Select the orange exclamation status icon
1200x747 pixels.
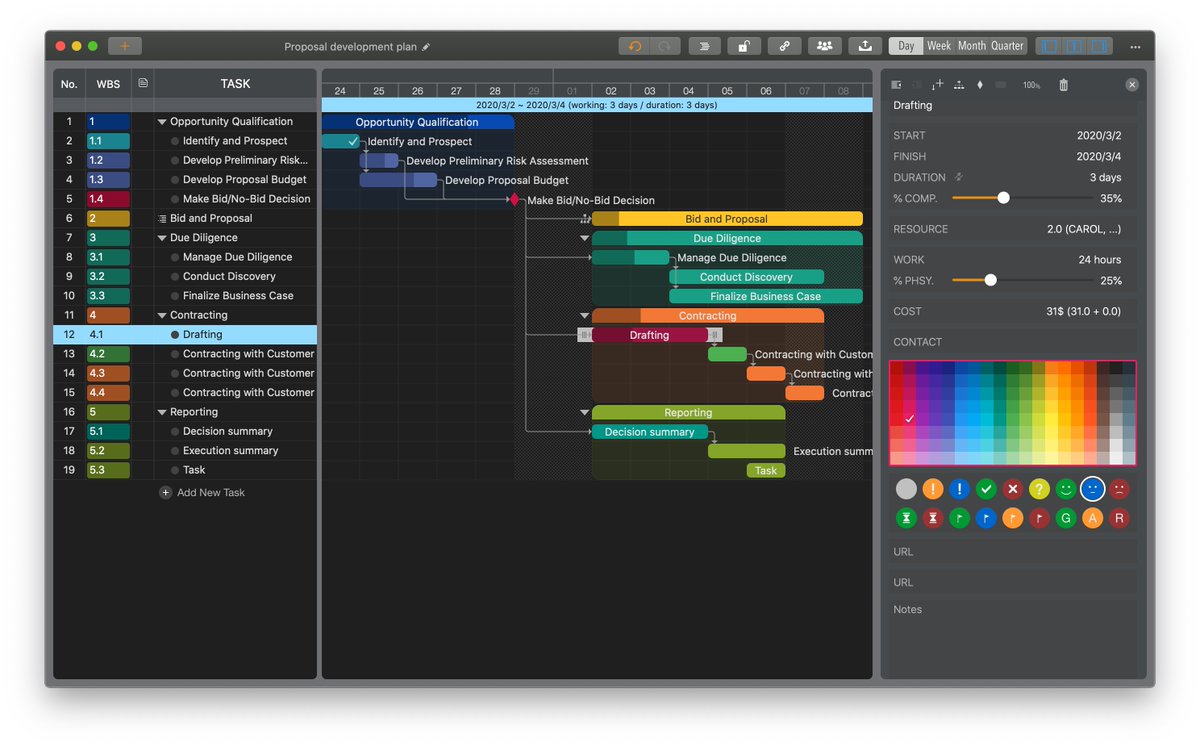click(933, 489)
